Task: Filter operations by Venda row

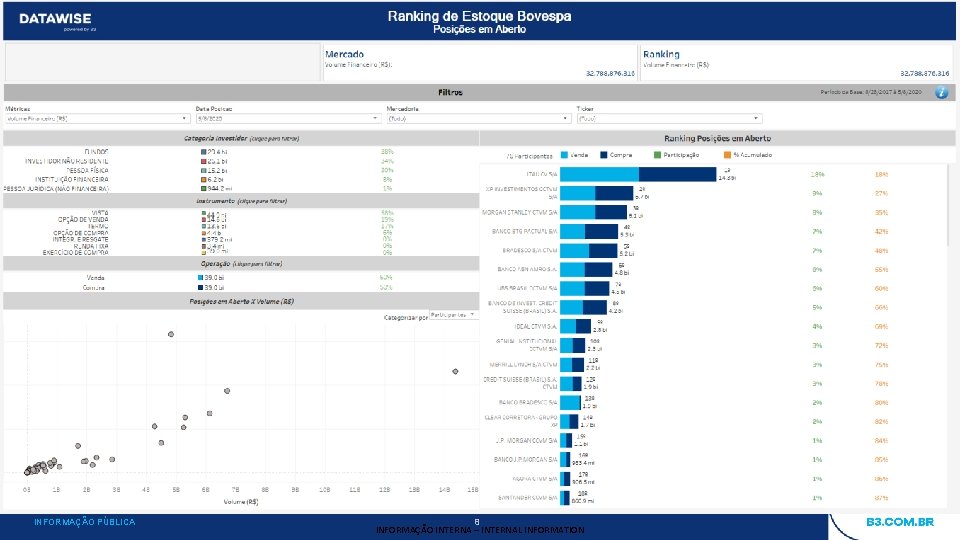Action: 95,278
